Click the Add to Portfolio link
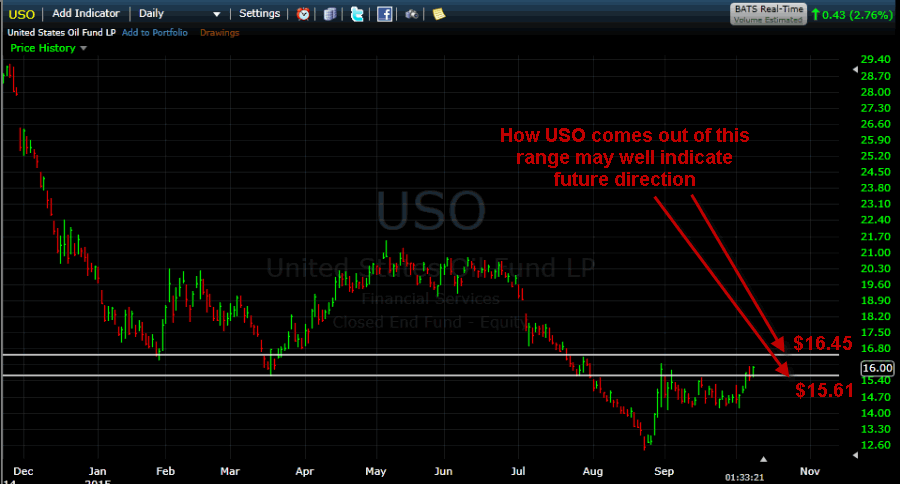The height and width of the screenshot is (484, 900). [154, 33]
